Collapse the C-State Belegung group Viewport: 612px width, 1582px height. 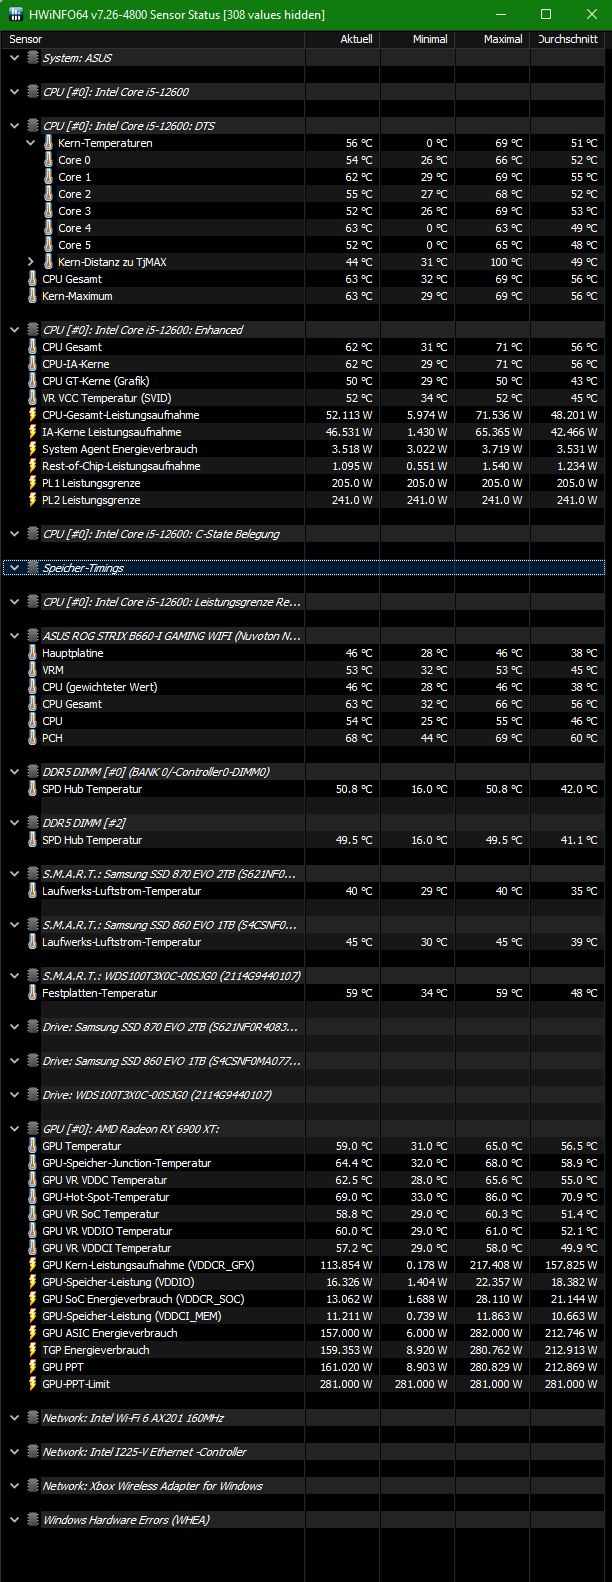[14, 534]
